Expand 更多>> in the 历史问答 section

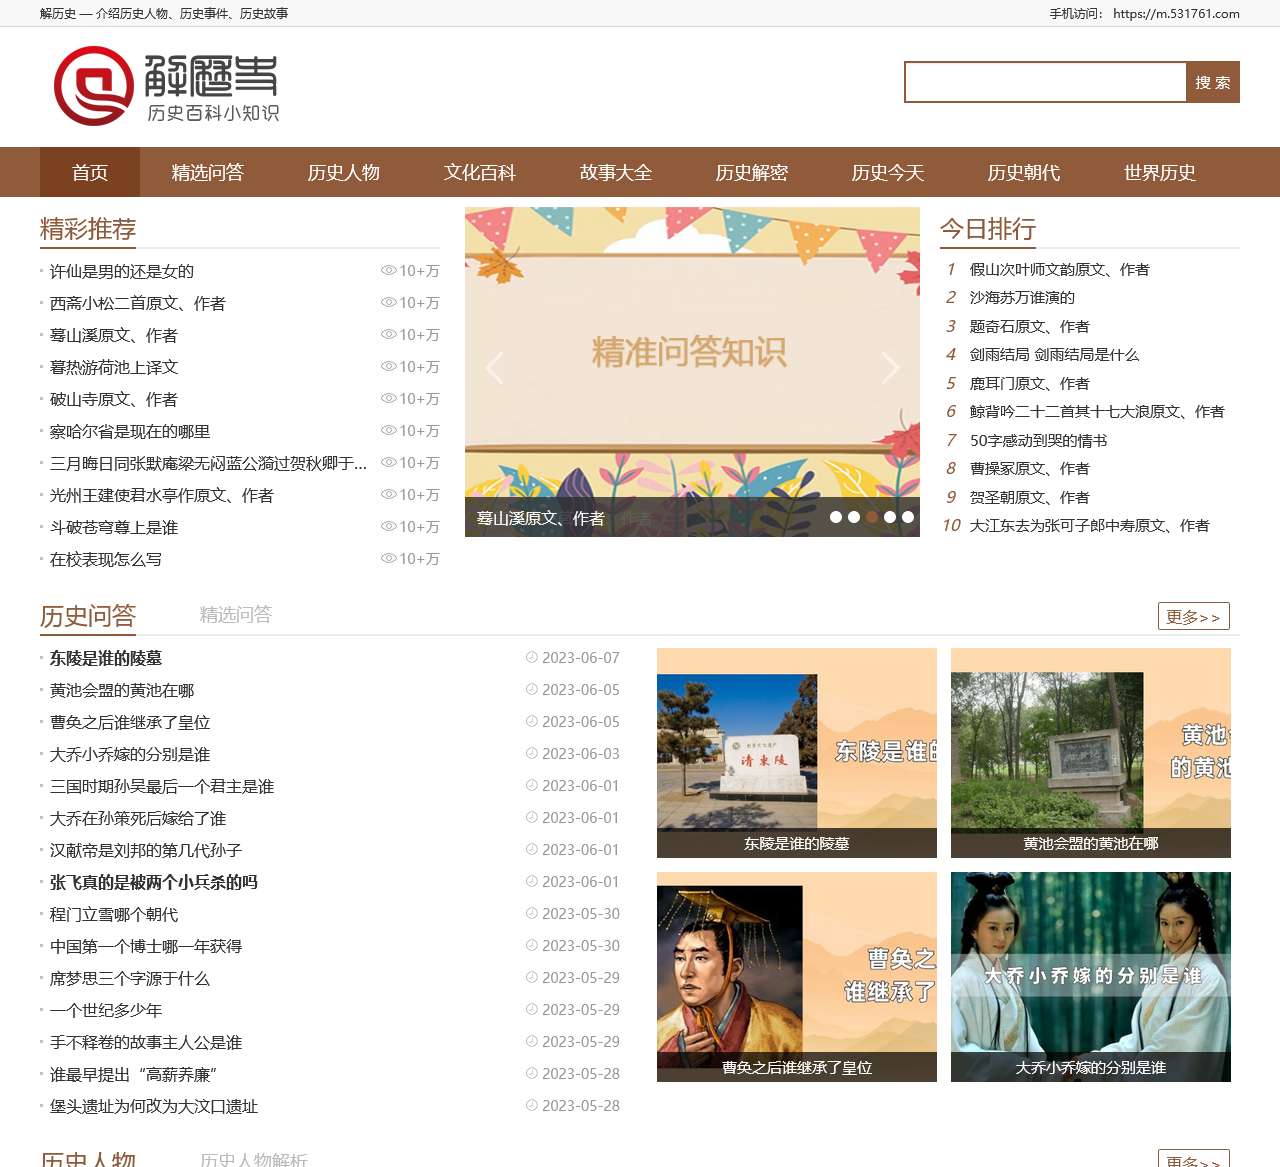pyautogui.click(x=1193, y=617)
